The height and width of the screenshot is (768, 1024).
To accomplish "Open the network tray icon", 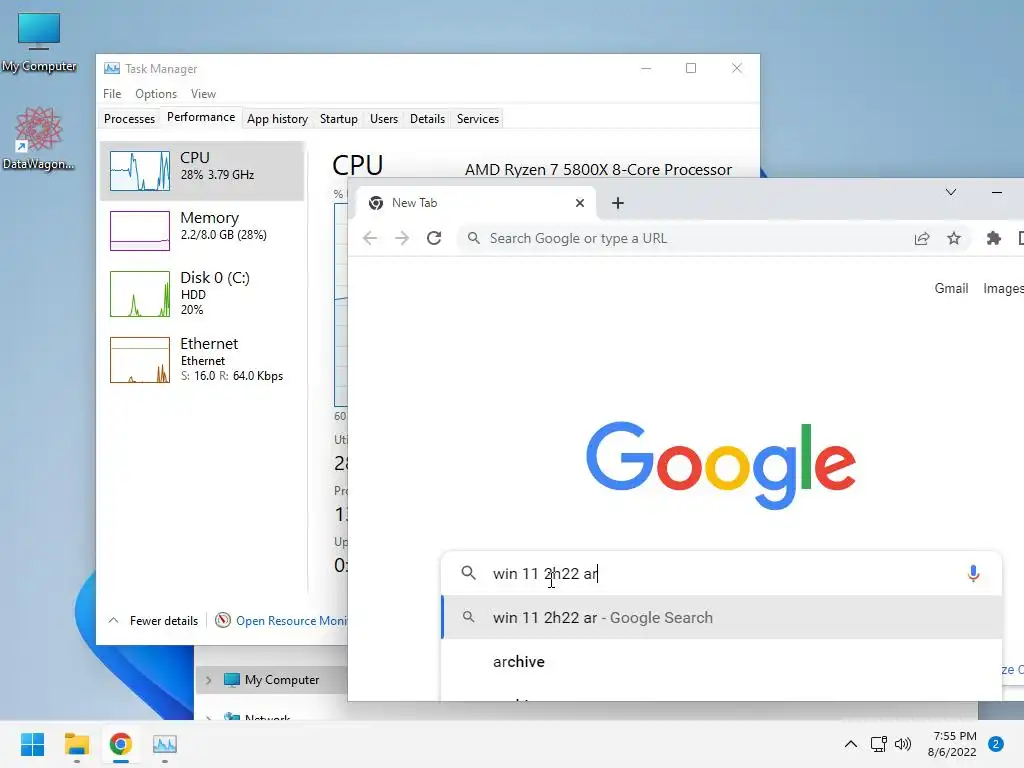I will [878, 744].
